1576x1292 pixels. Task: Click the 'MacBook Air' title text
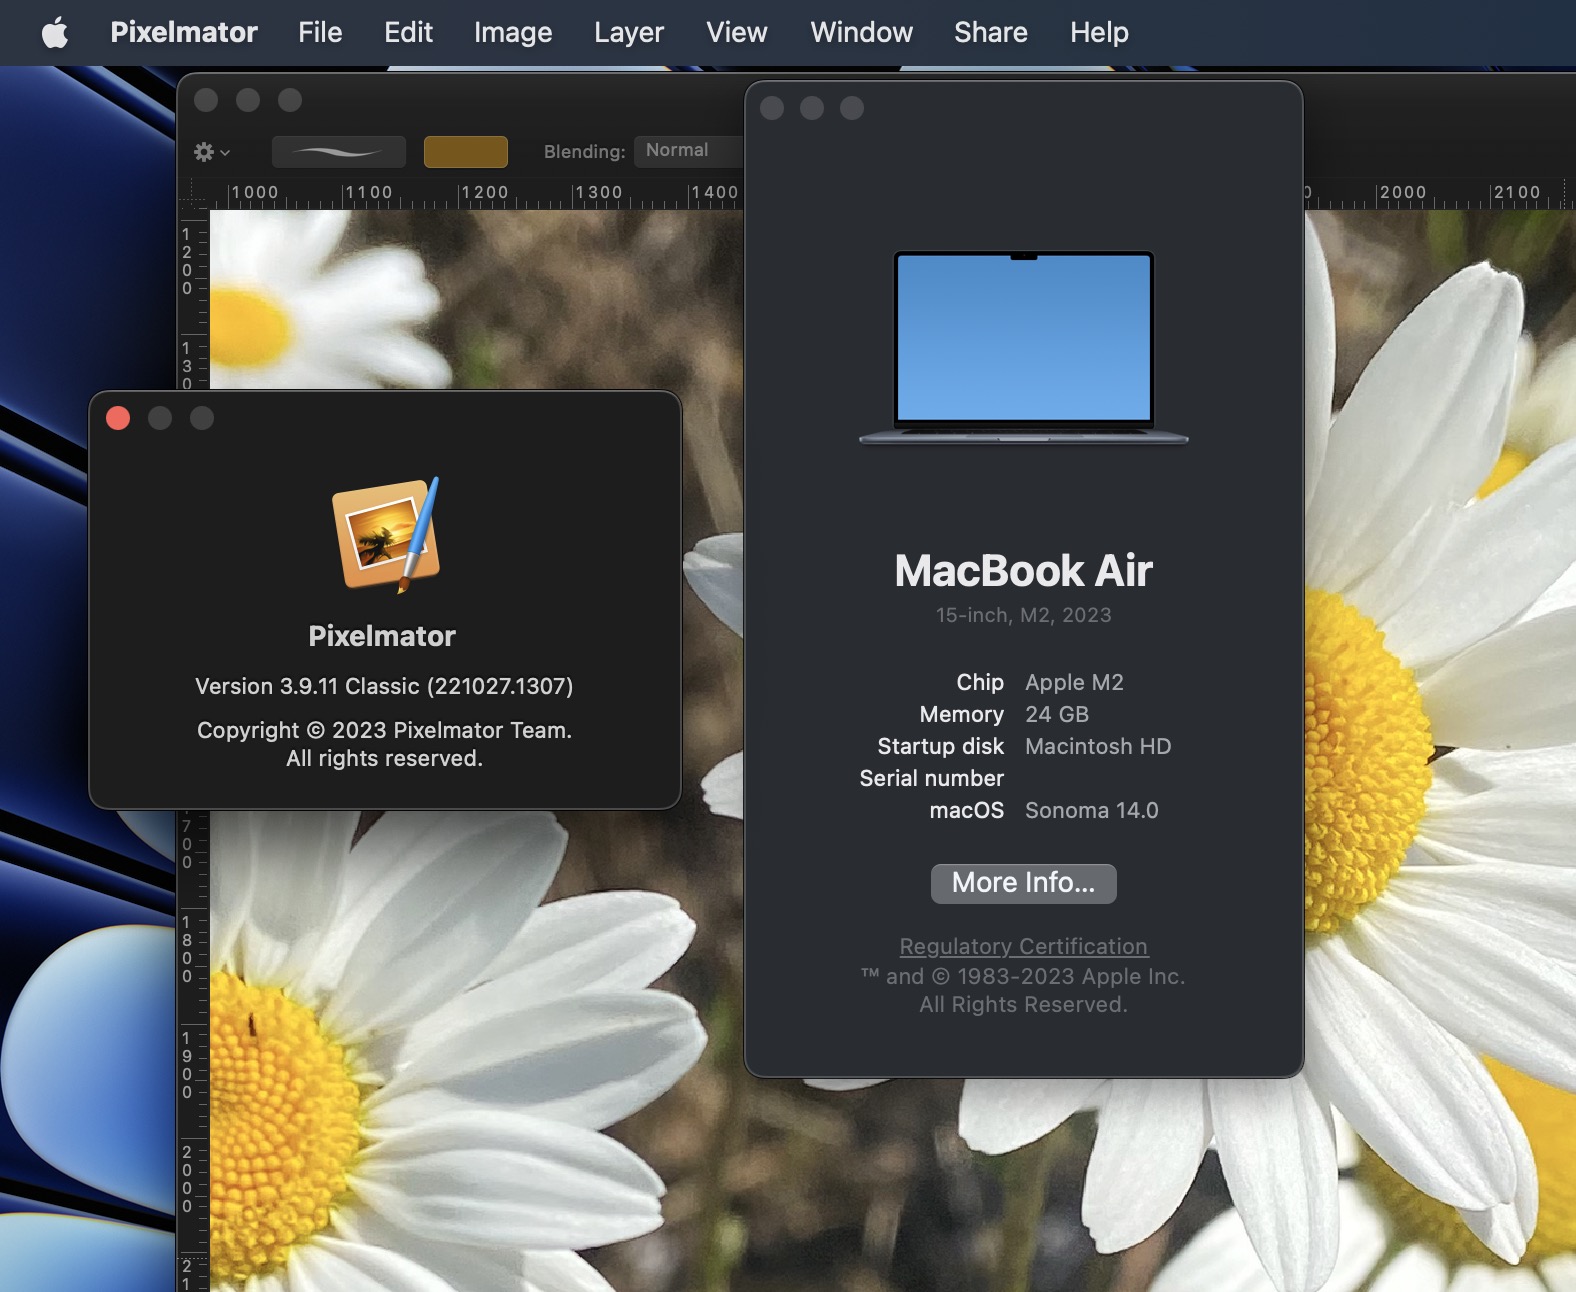[x=1023, y=571]
